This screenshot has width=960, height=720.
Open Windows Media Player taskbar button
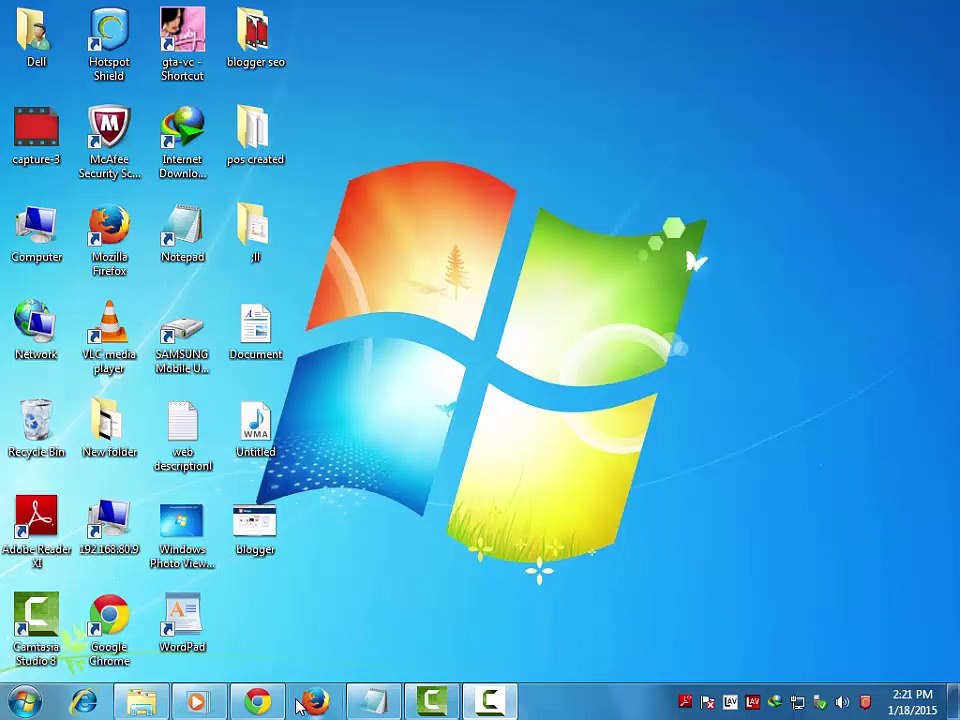pos(198,702)
